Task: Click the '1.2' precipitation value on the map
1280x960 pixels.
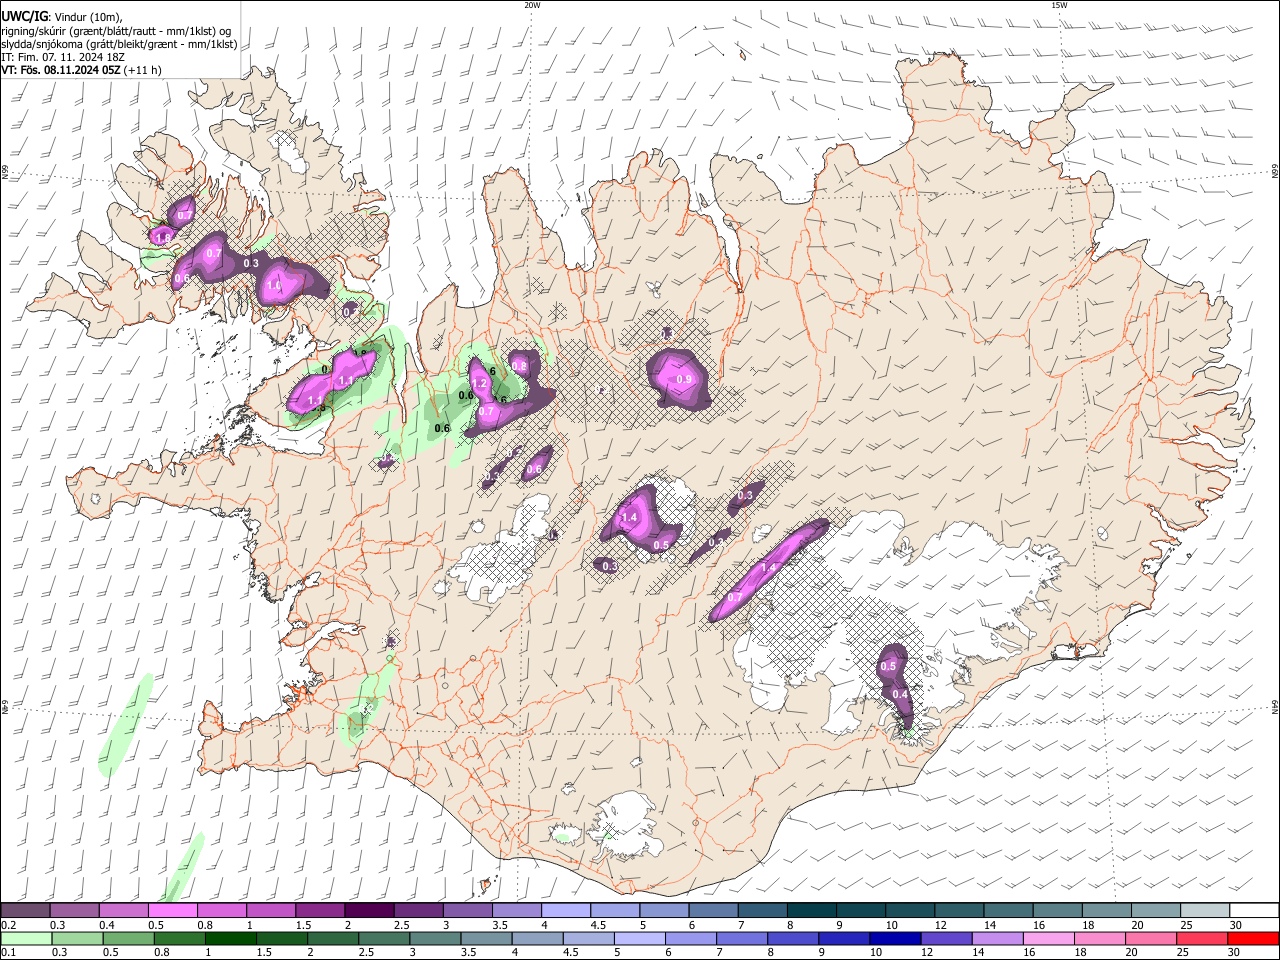Action: coord(479,383)
